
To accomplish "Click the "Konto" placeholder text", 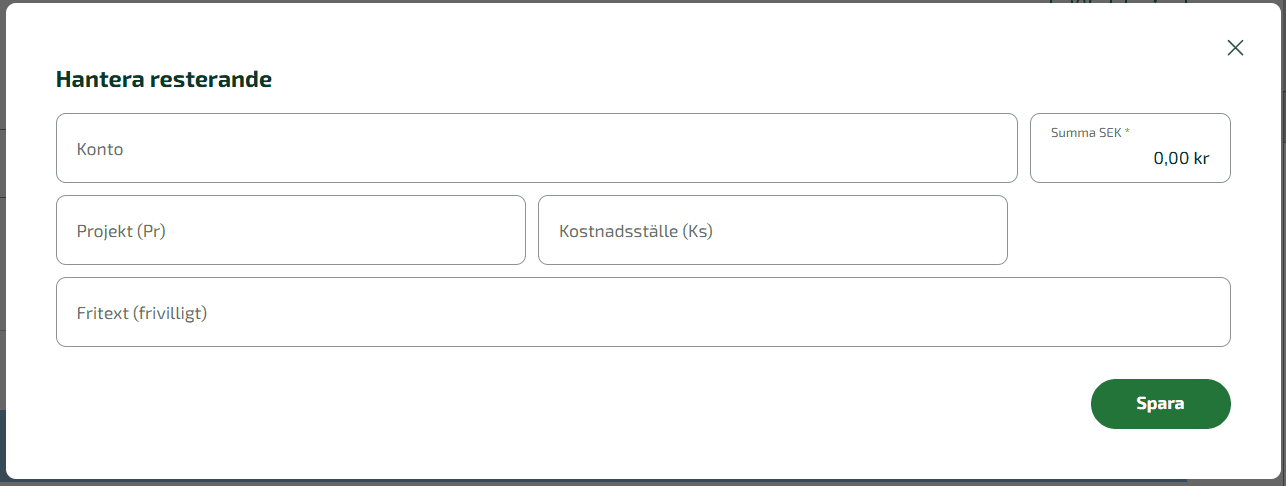I will [100, 149].
